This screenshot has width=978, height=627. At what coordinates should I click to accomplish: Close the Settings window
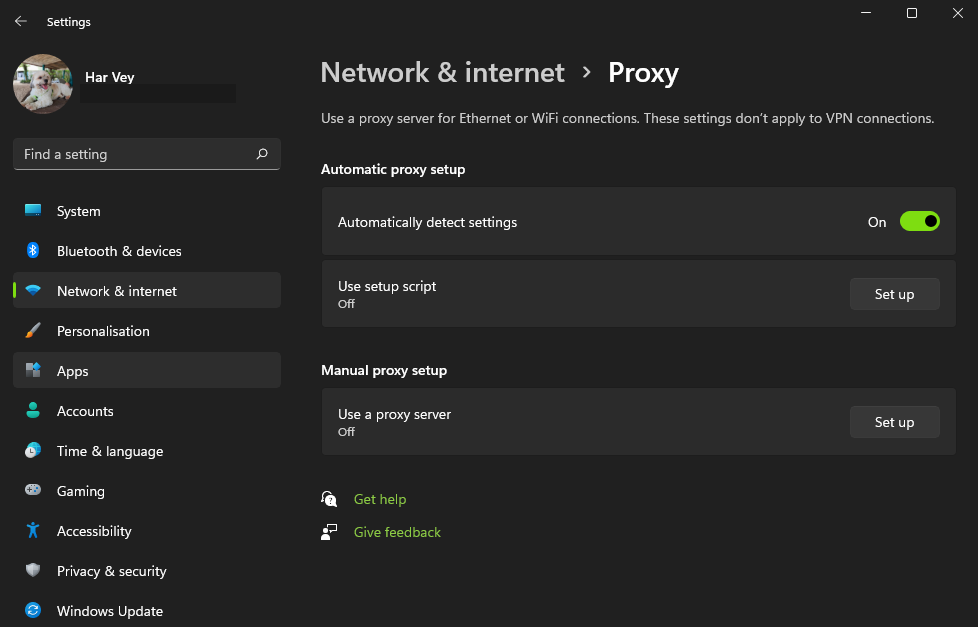coord(958,13)
